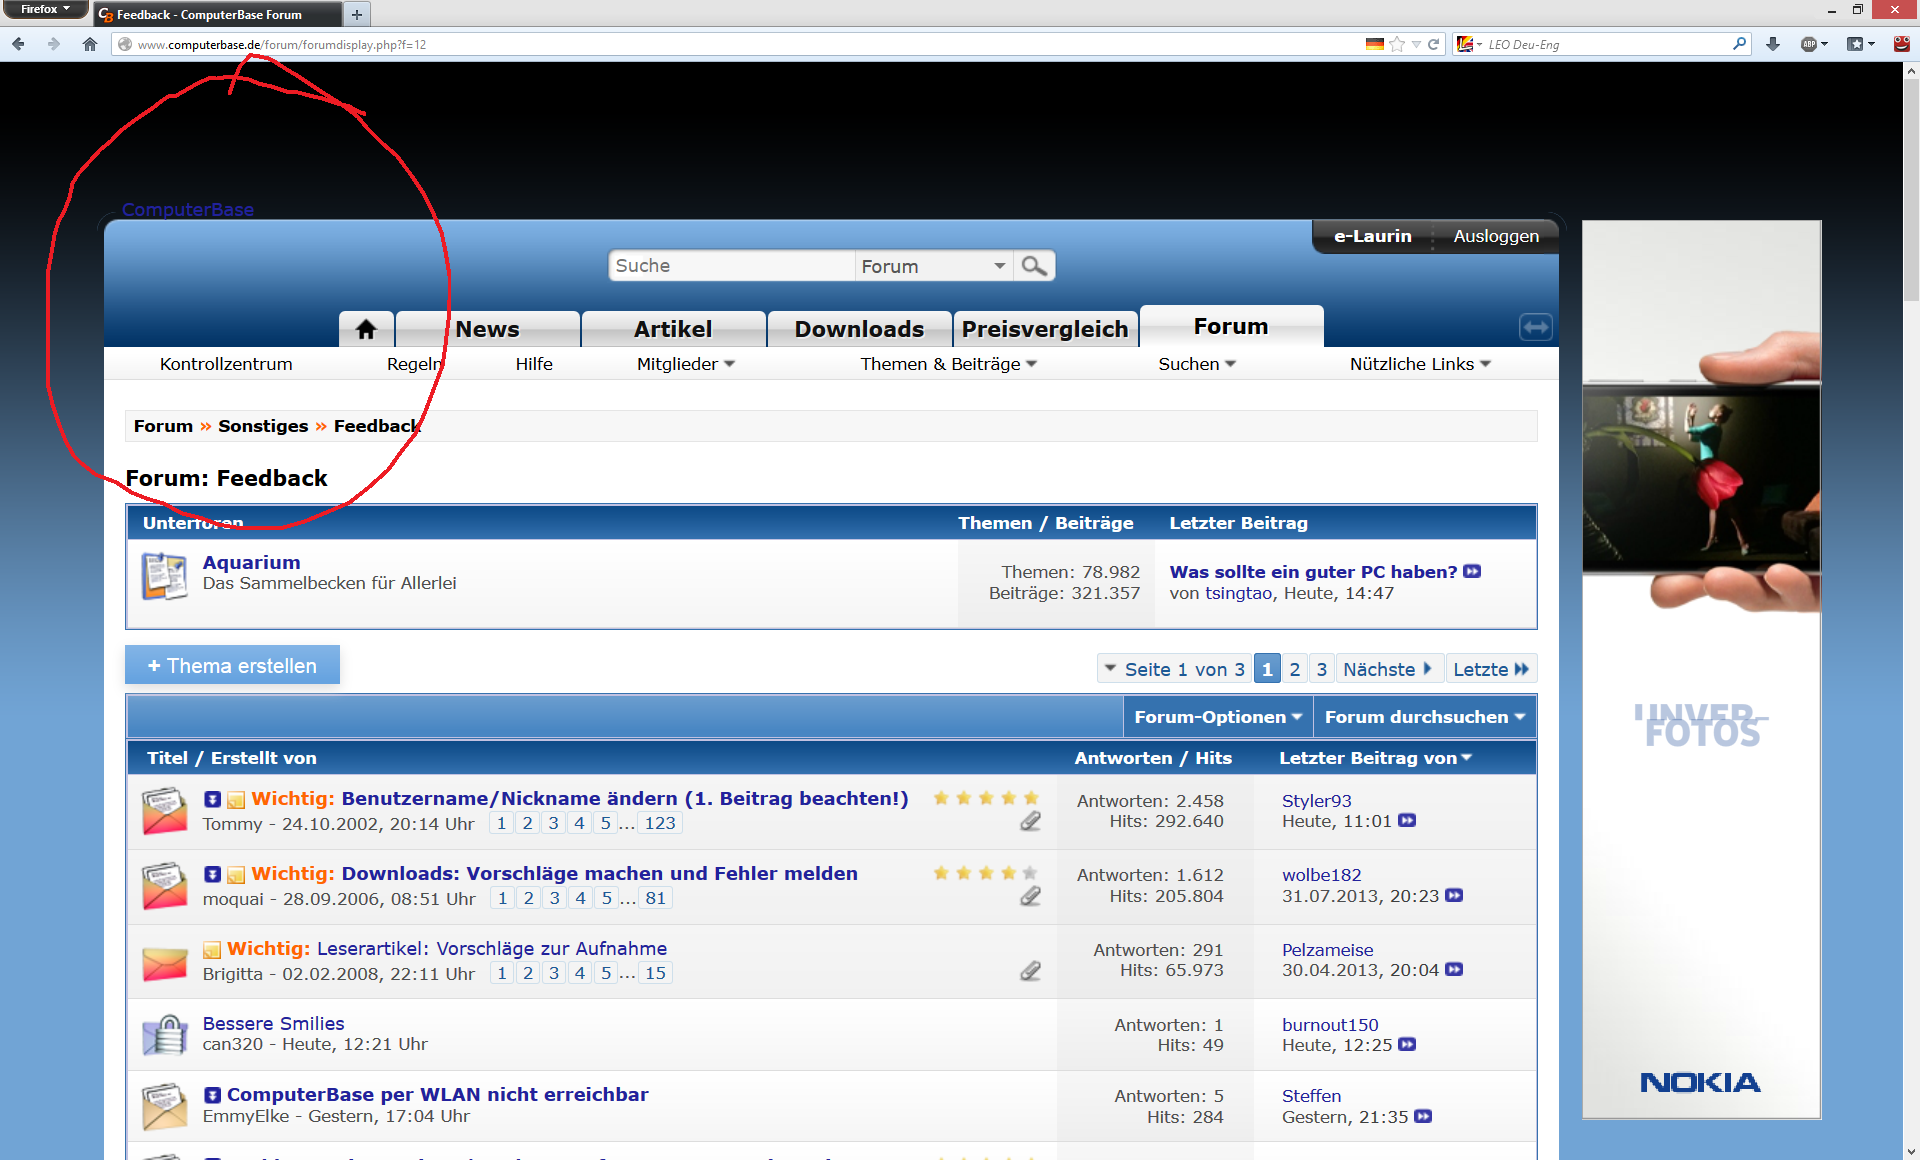Open the Mitglieder submenu

click(x=686, y=364)
